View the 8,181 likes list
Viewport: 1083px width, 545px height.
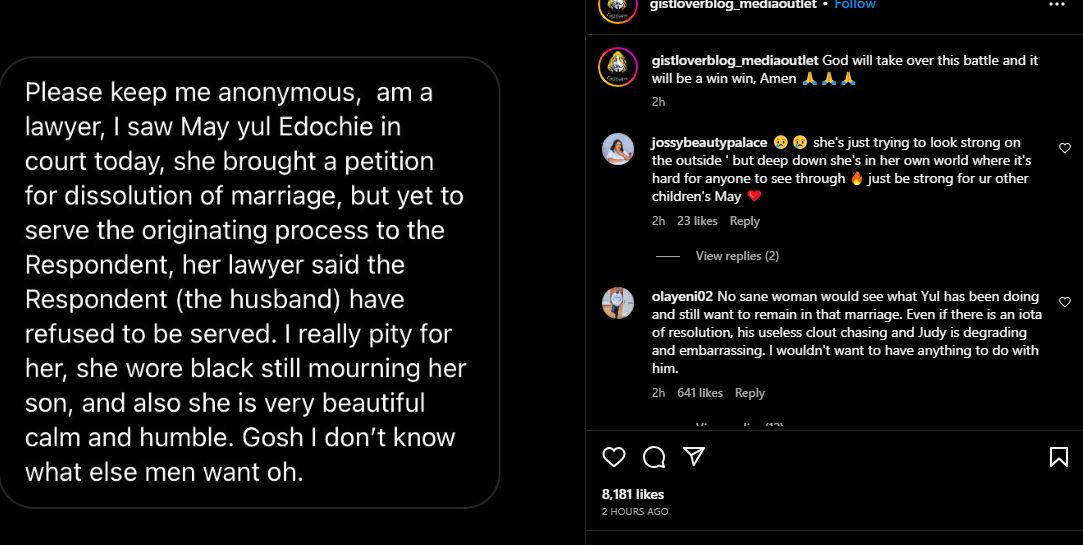[633, 494]
